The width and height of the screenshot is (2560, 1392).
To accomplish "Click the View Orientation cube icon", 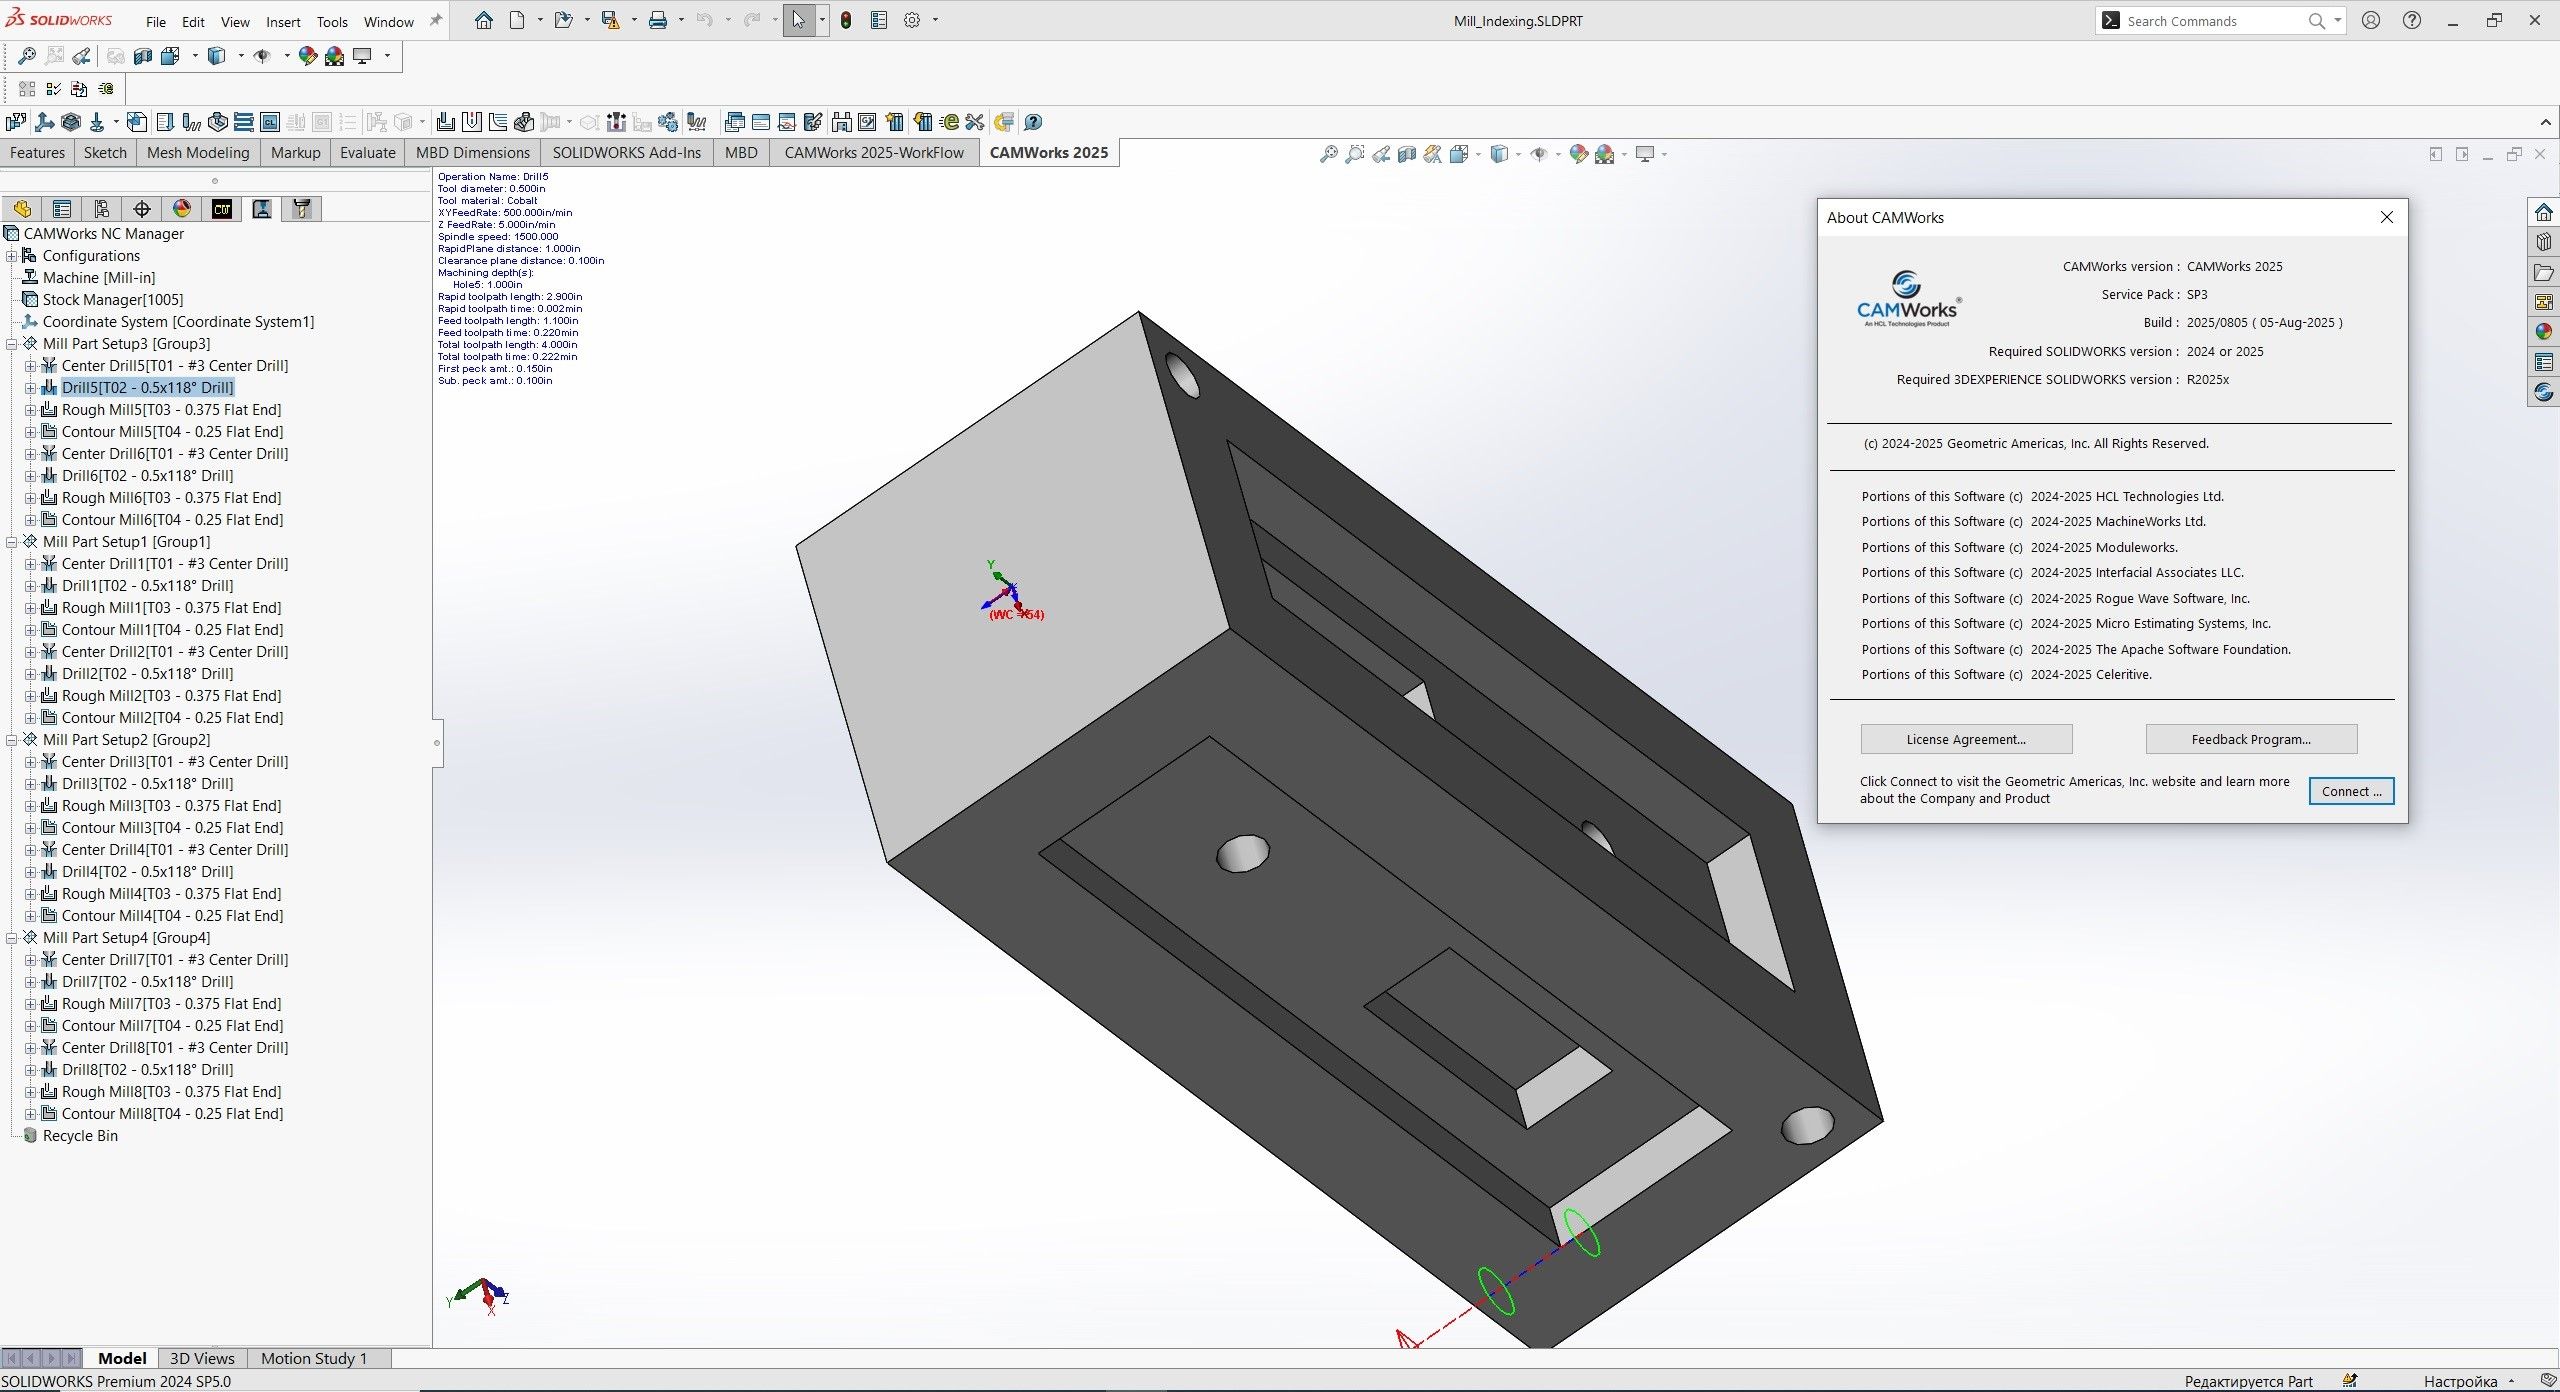I will coord(1458,153).
